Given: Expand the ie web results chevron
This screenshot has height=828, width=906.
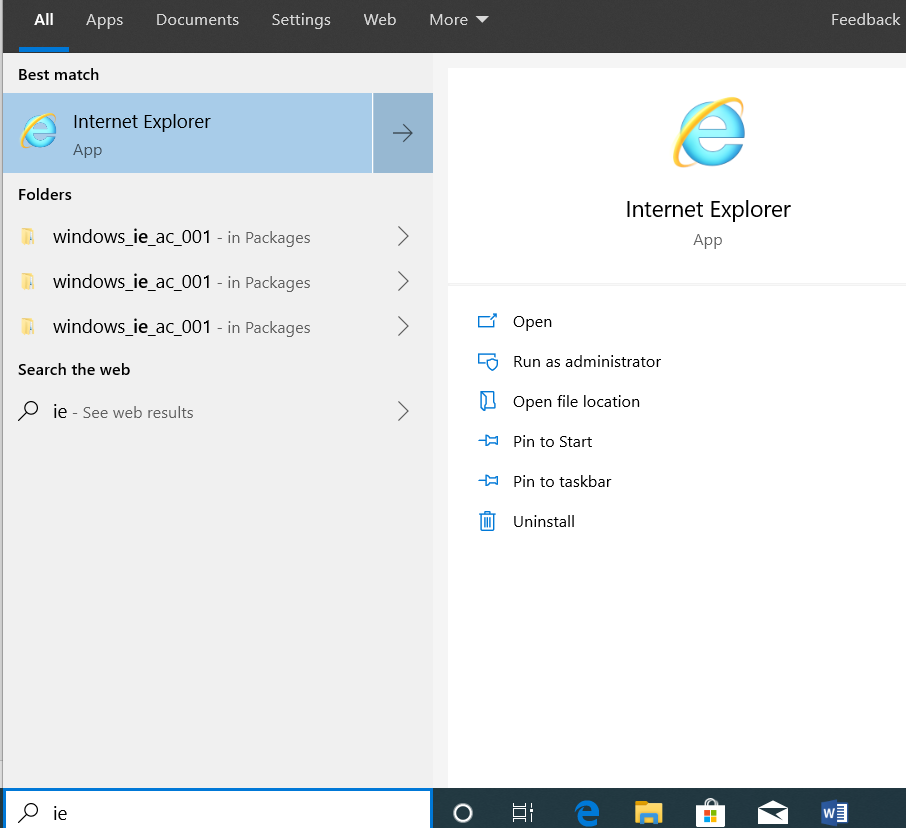Looking at the screenshot, I should click(x=403, y=411).
